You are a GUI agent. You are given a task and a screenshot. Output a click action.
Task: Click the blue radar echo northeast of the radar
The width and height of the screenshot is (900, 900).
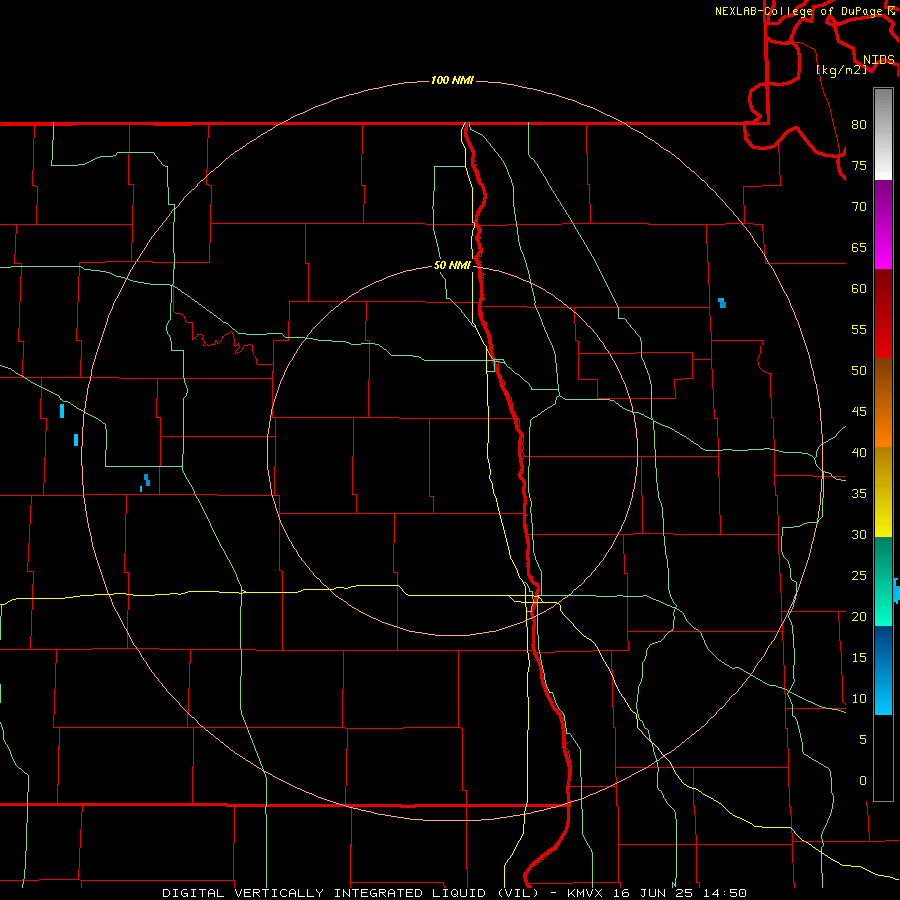(x=722, y=303)
